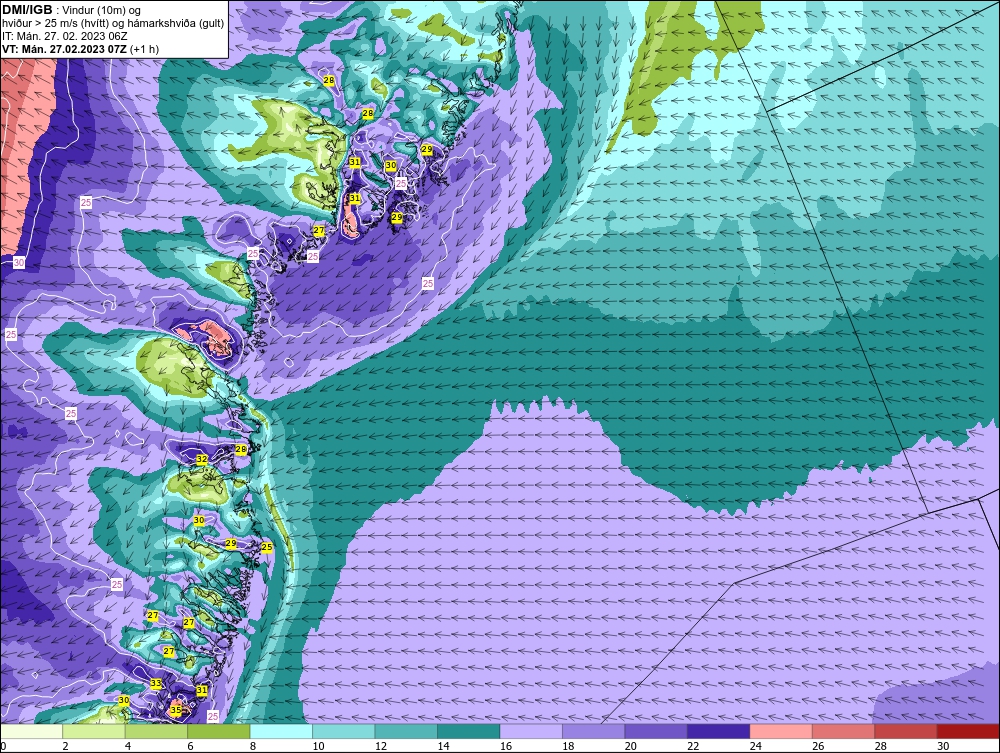Click the legend scale number 4
1000x753 pixels.
point(128,747)
